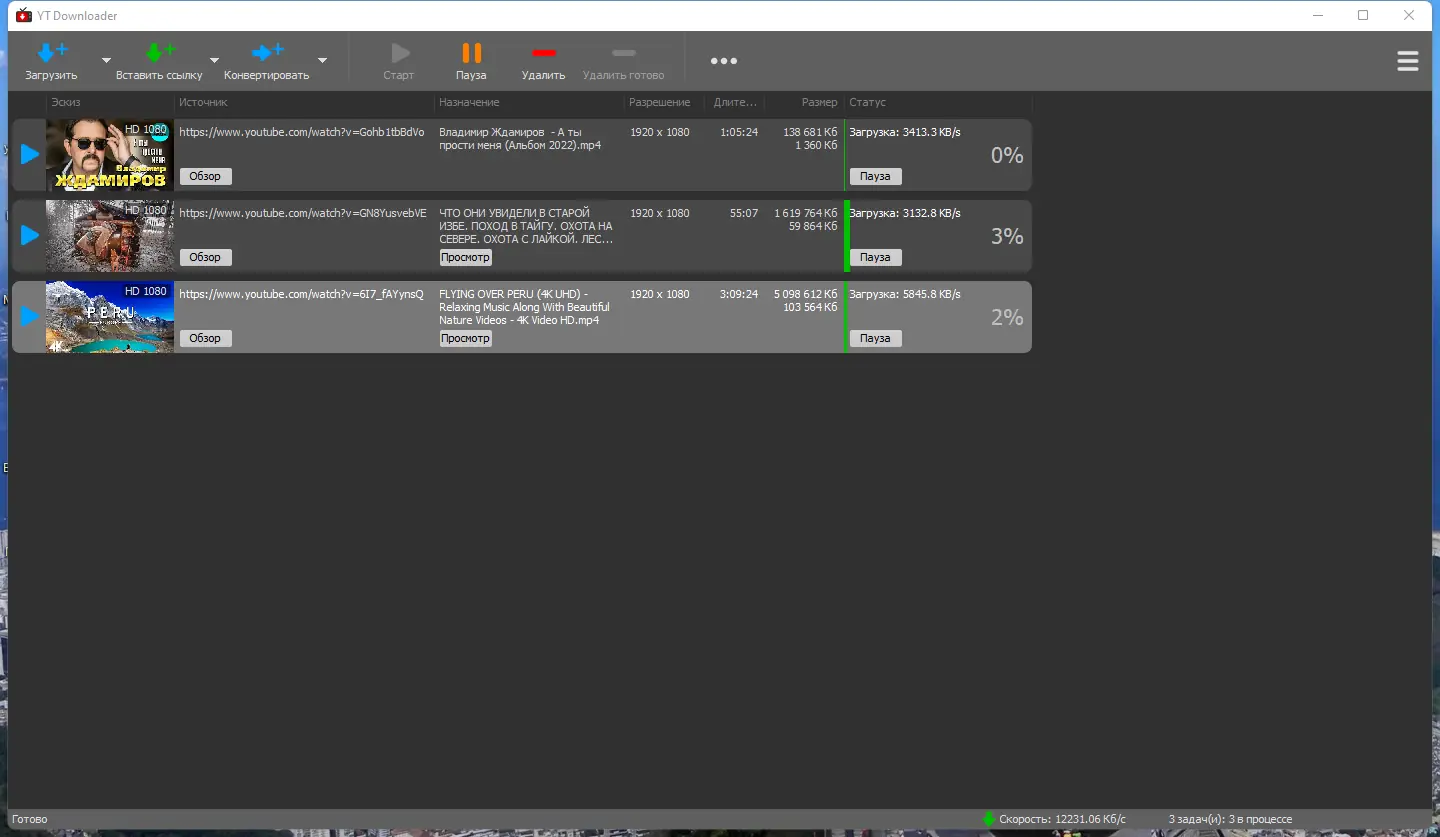Click the FLYING OVER PERU destination filename
1440x837 pixels.
(x=524, y=307)
